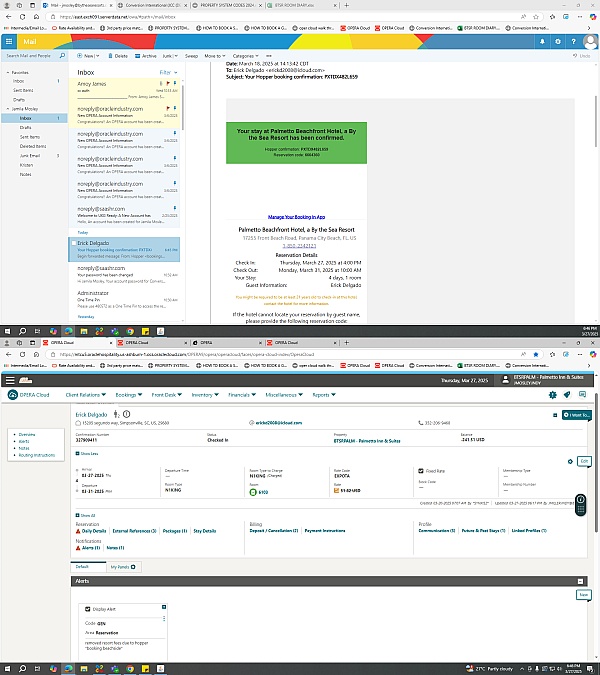The width and height of the screenshot is (600, 675).
Task: Select the Junk Email folder
Action: click(x=30, y=155)
